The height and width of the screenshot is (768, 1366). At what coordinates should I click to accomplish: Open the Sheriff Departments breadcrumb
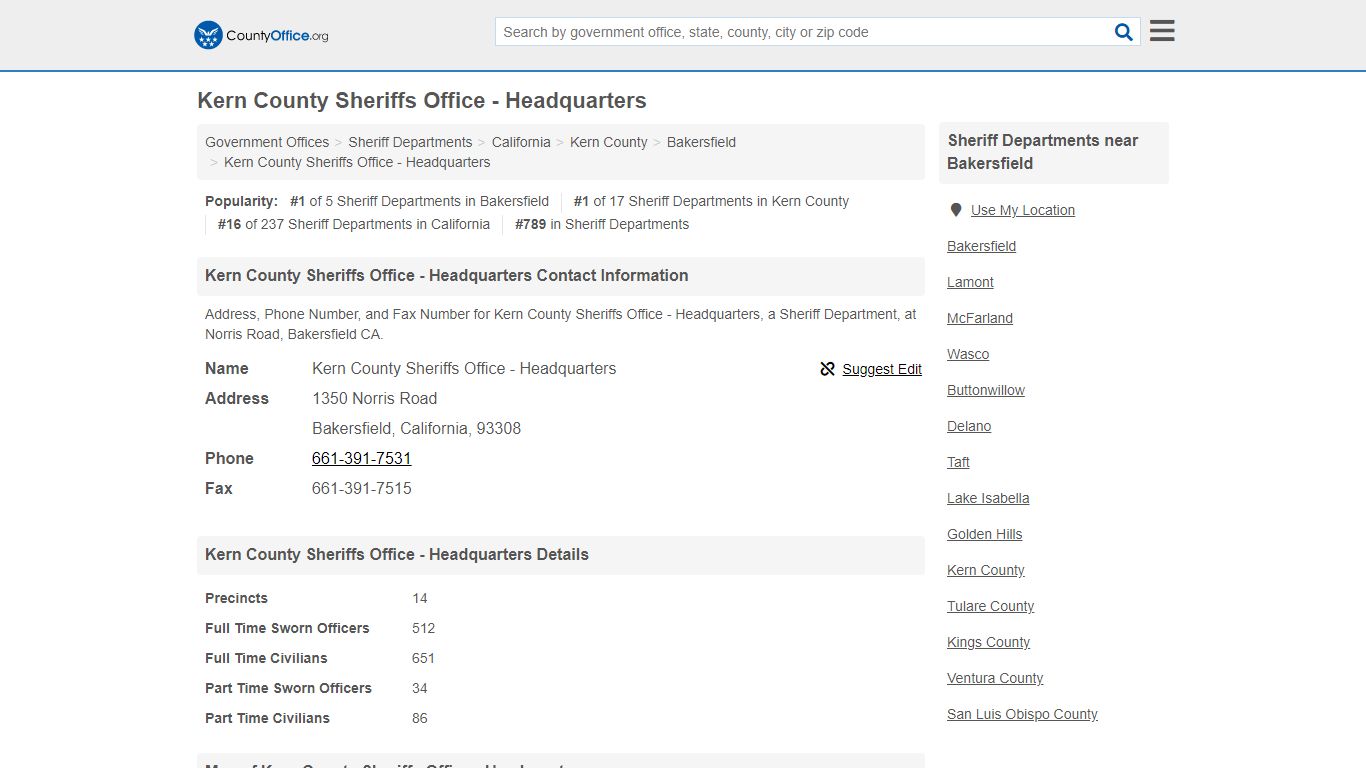410,142
